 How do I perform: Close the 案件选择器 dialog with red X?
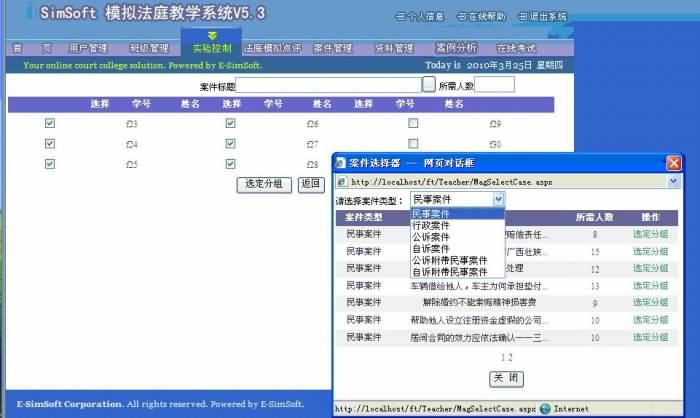[673, 162]
